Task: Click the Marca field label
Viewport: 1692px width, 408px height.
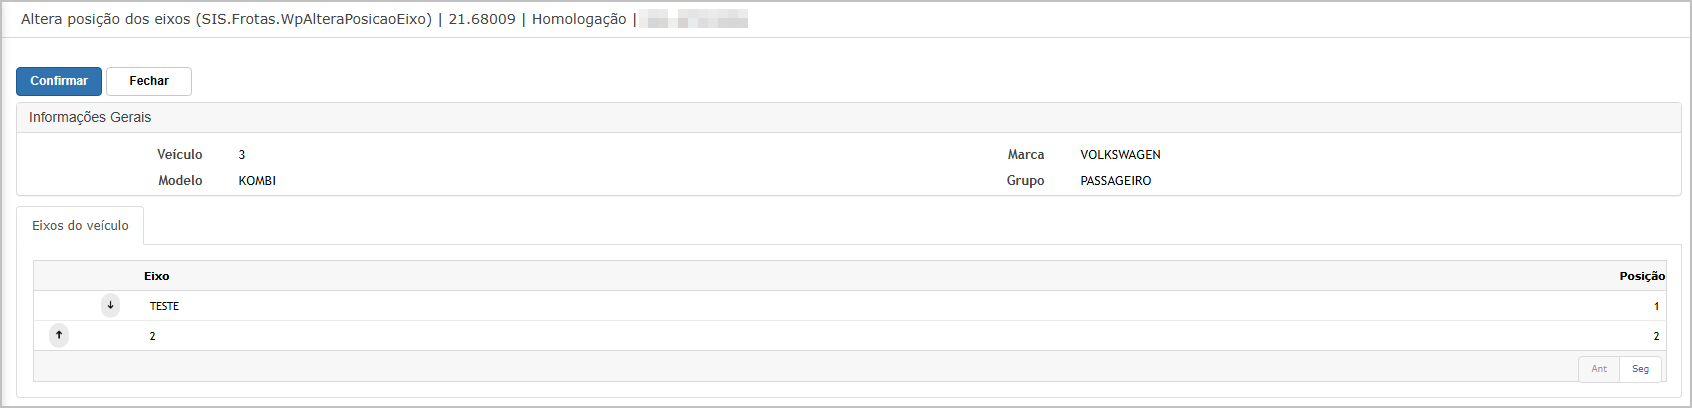Action: point(1025,155)
